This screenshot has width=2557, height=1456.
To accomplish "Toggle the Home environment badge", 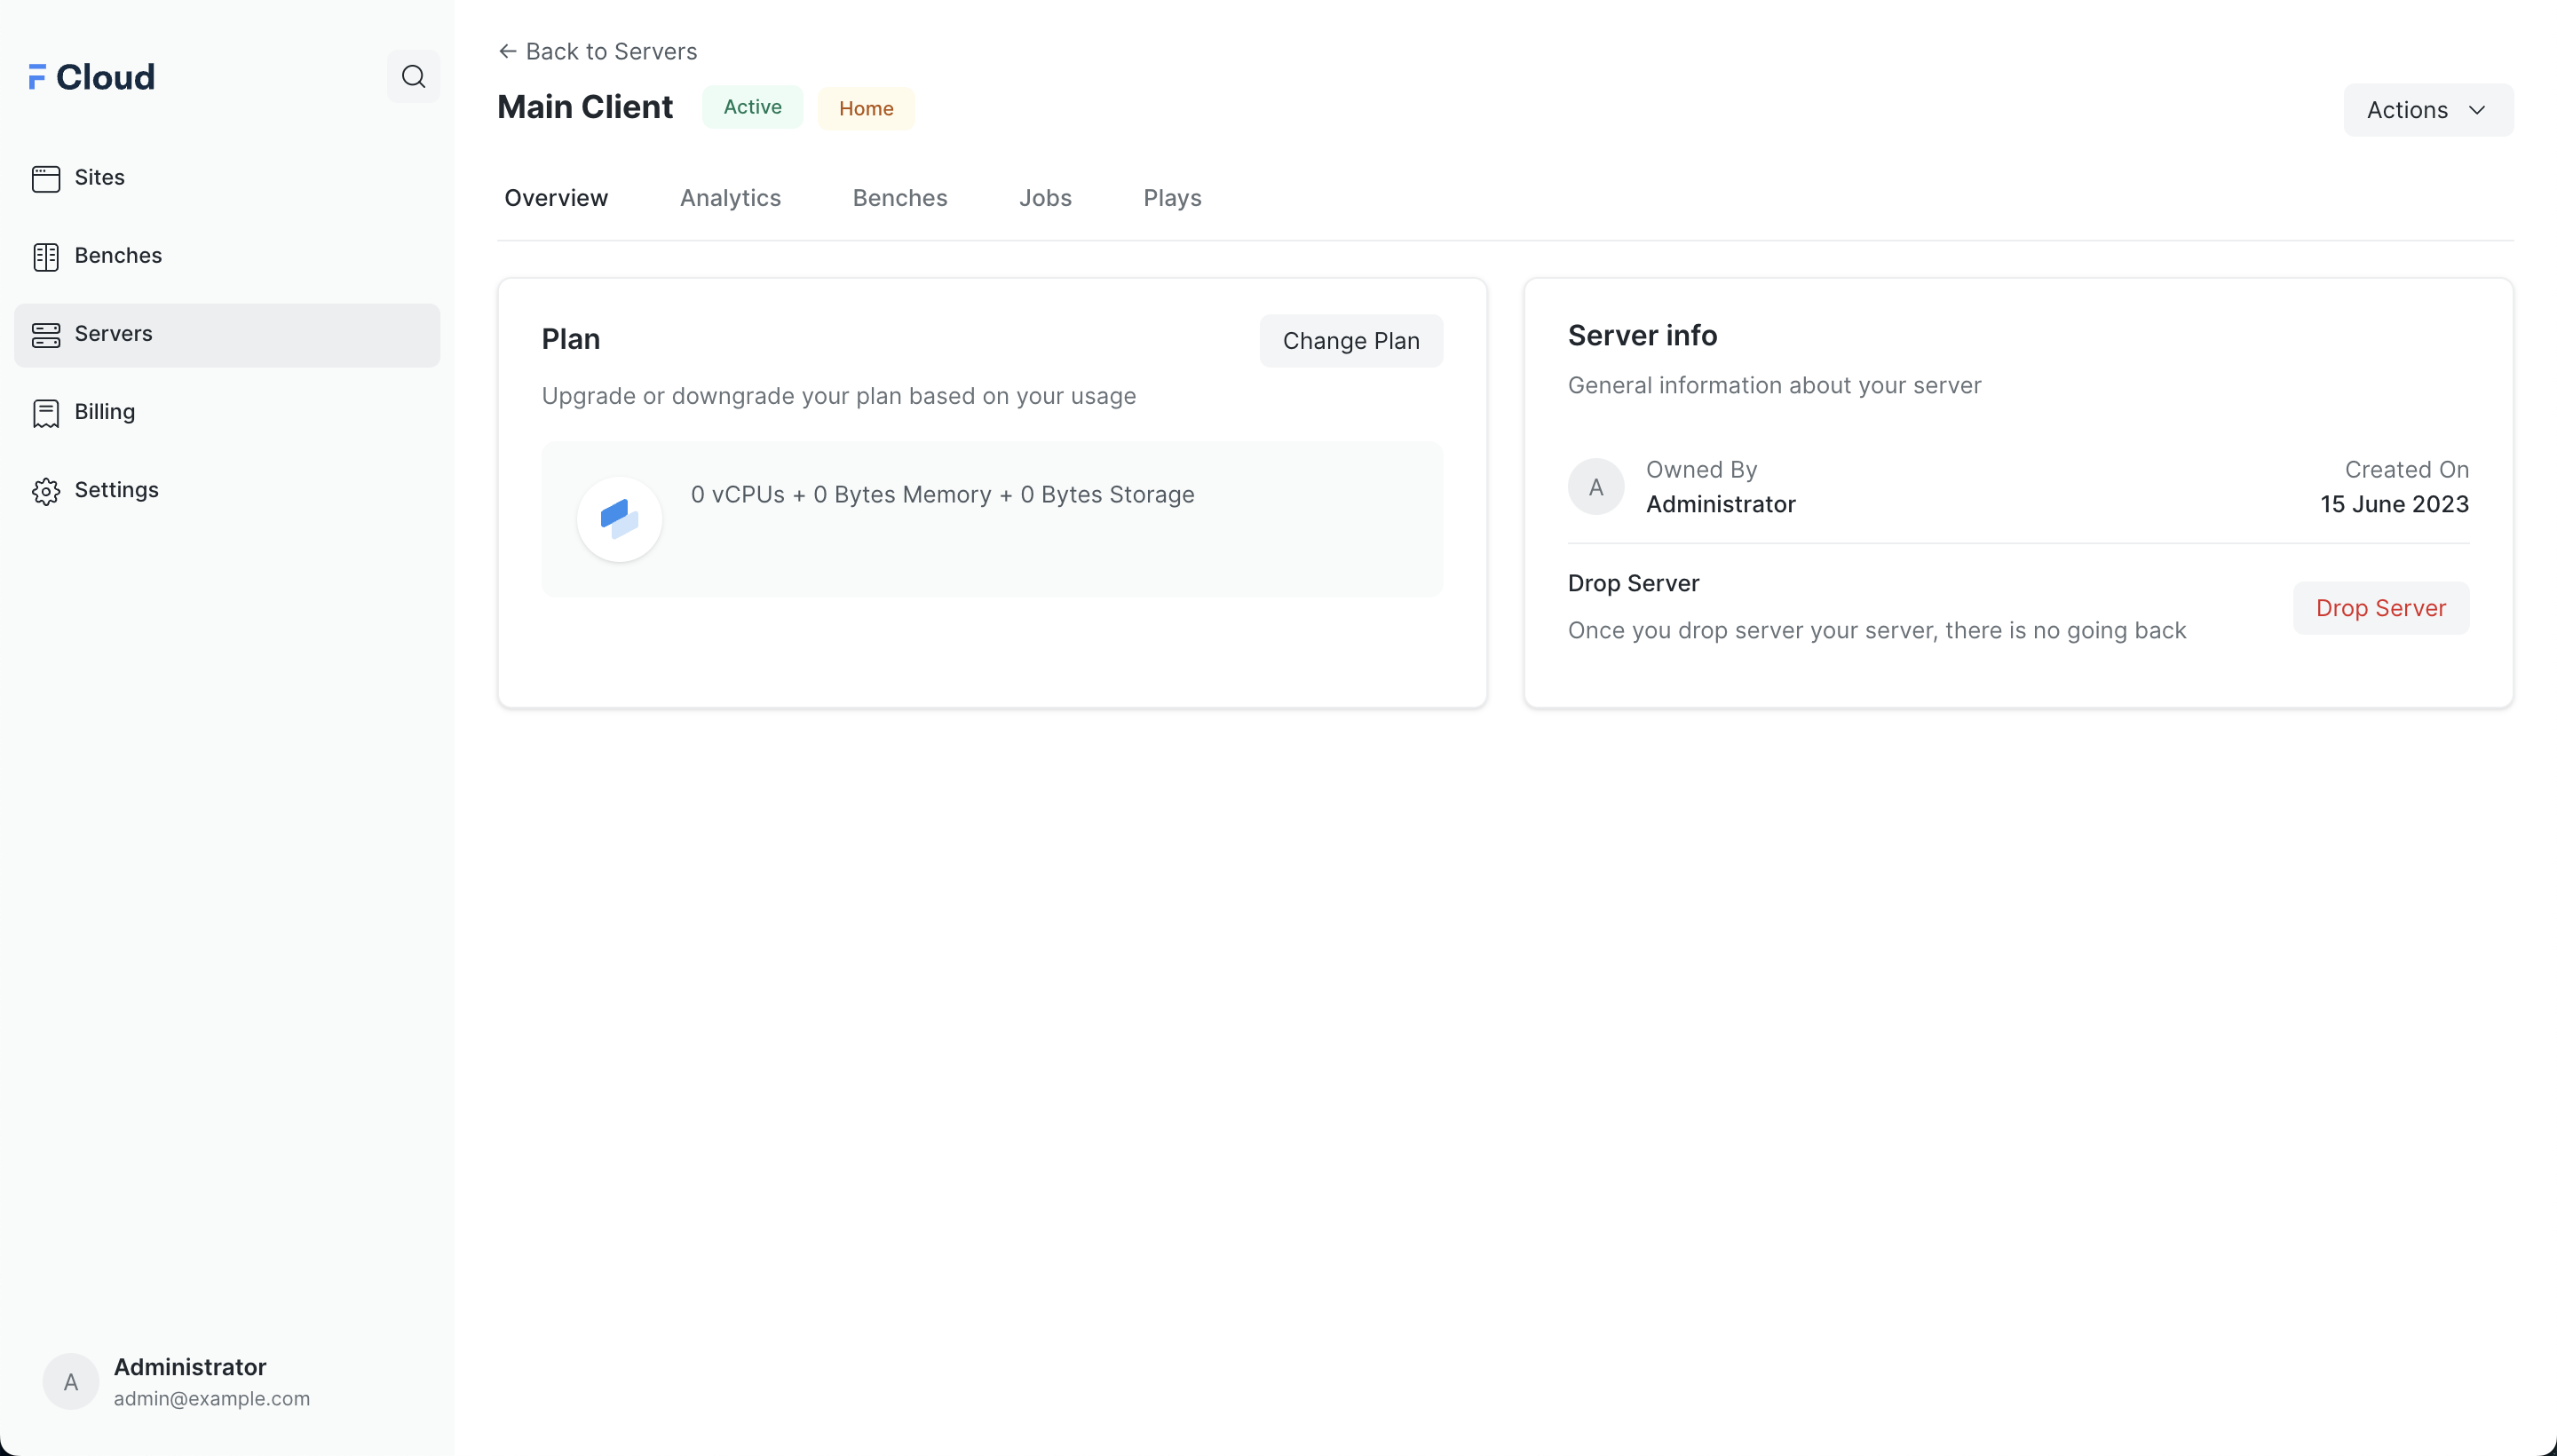I will [x=866, y=107].
